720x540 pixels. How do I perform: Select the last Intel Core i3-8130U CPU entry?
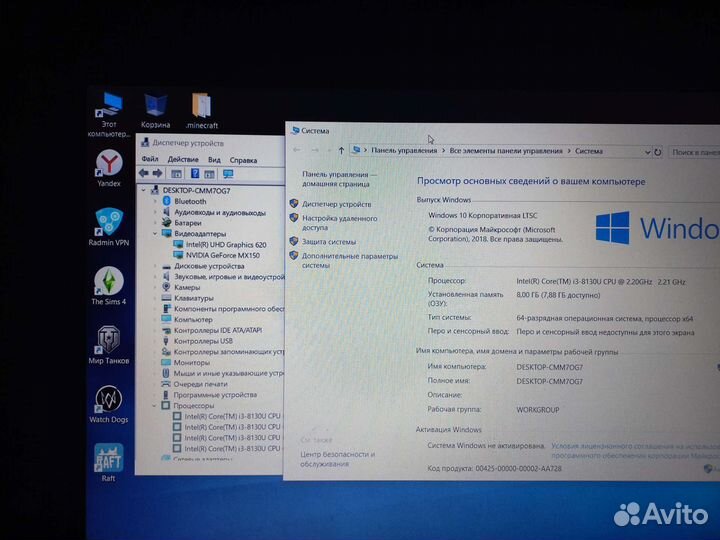point(232,449)
